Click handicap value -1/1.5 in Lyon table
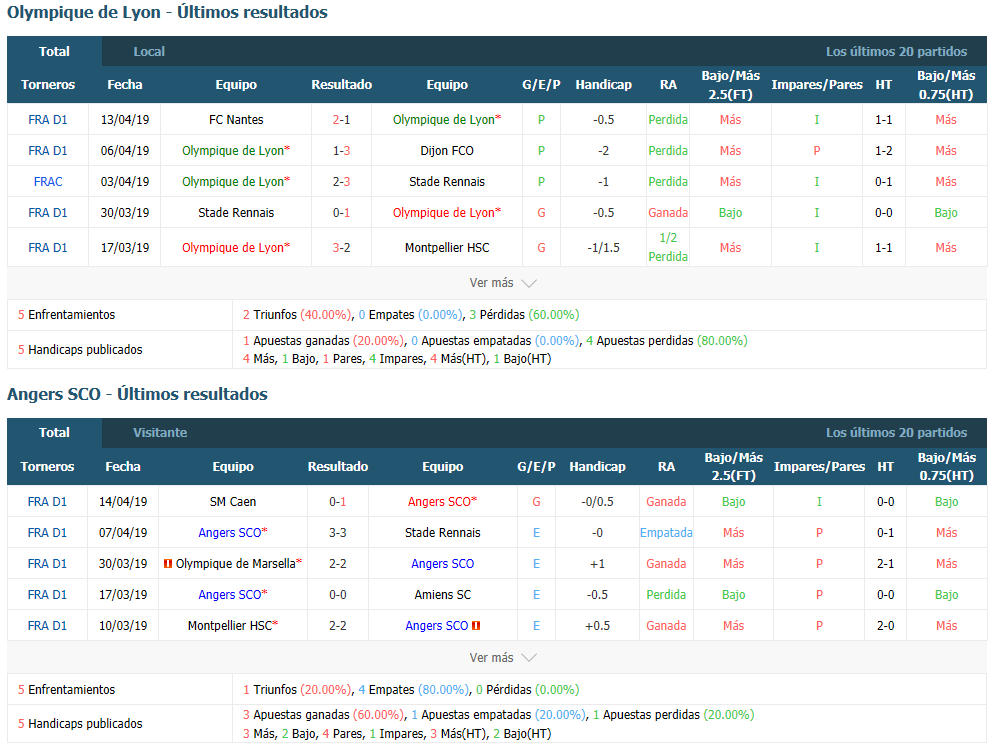The width and height of the screenshot is (996, 747). 603,248
